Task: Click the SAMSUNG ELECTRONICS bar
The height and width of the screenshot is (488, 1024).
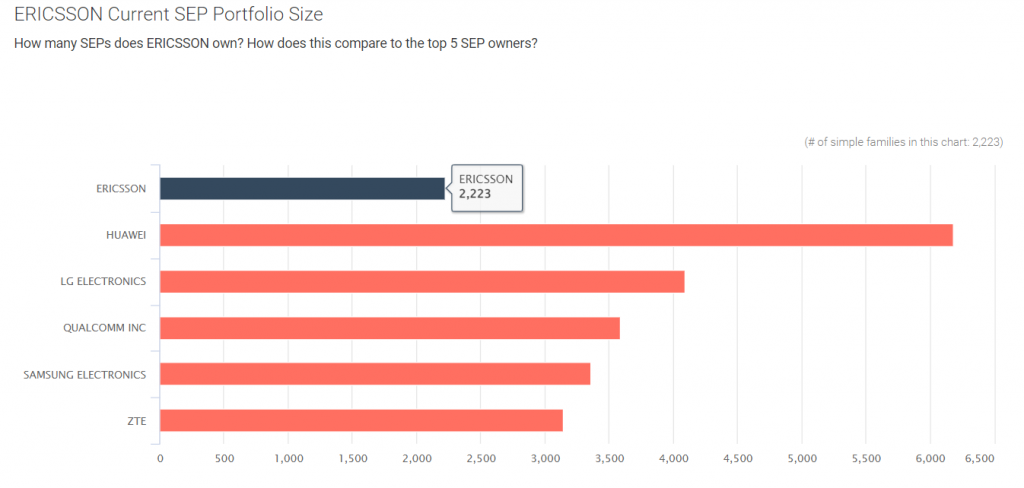Action: click(375, 374)
